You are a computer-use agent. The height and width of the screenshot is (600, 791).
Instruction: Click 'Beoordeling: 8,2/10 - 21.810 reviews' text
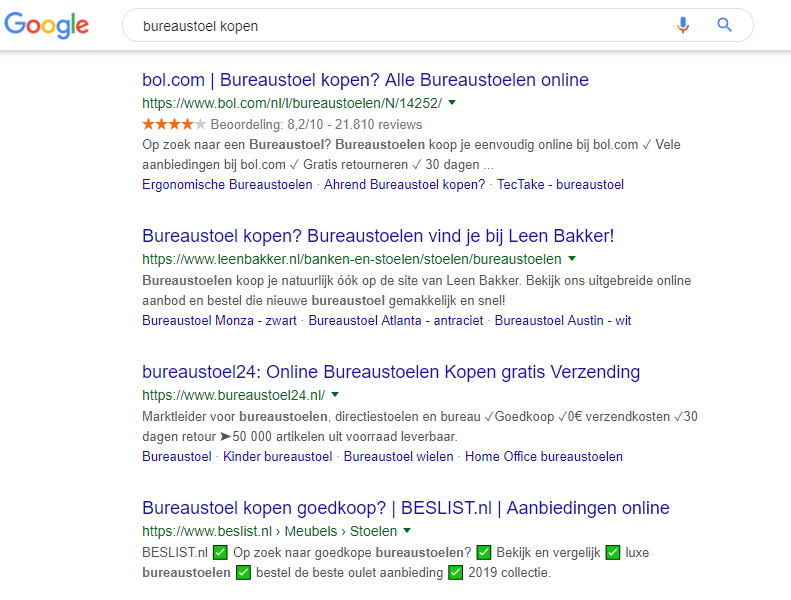tap(316, 124)
